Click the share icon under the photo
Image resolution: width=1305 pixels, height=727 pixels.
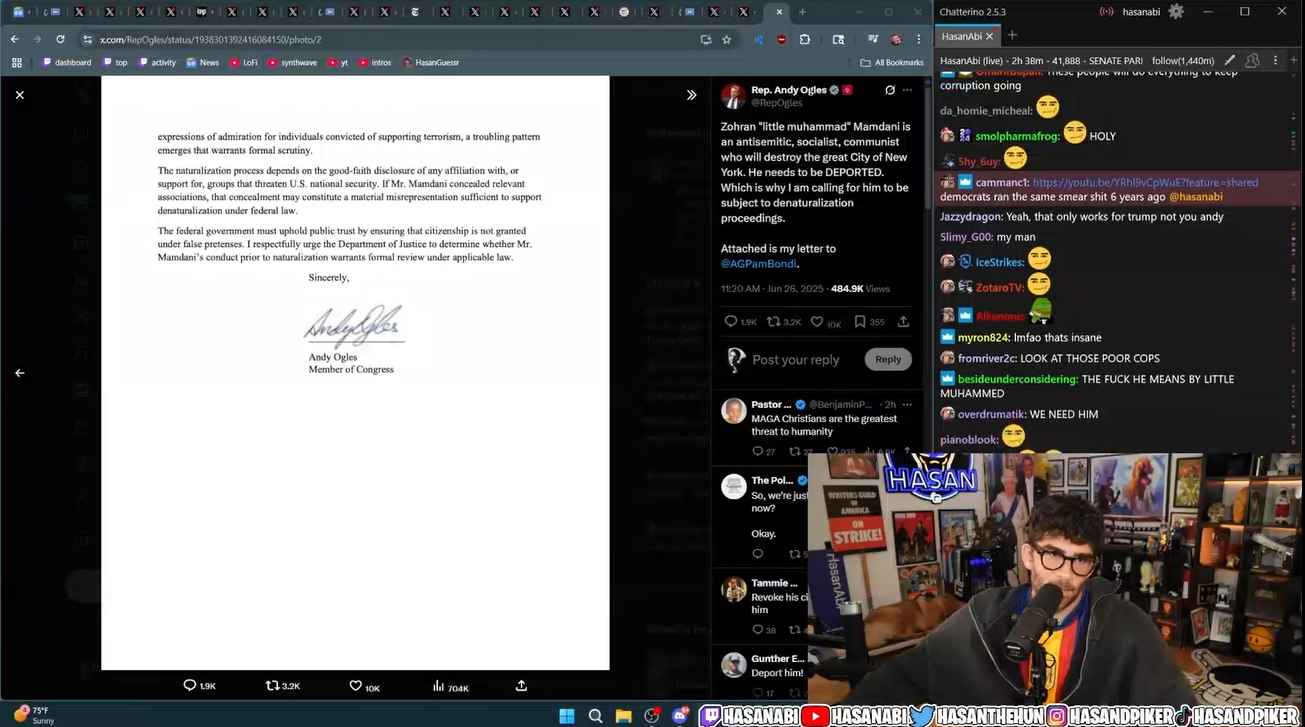pos(521,686)
